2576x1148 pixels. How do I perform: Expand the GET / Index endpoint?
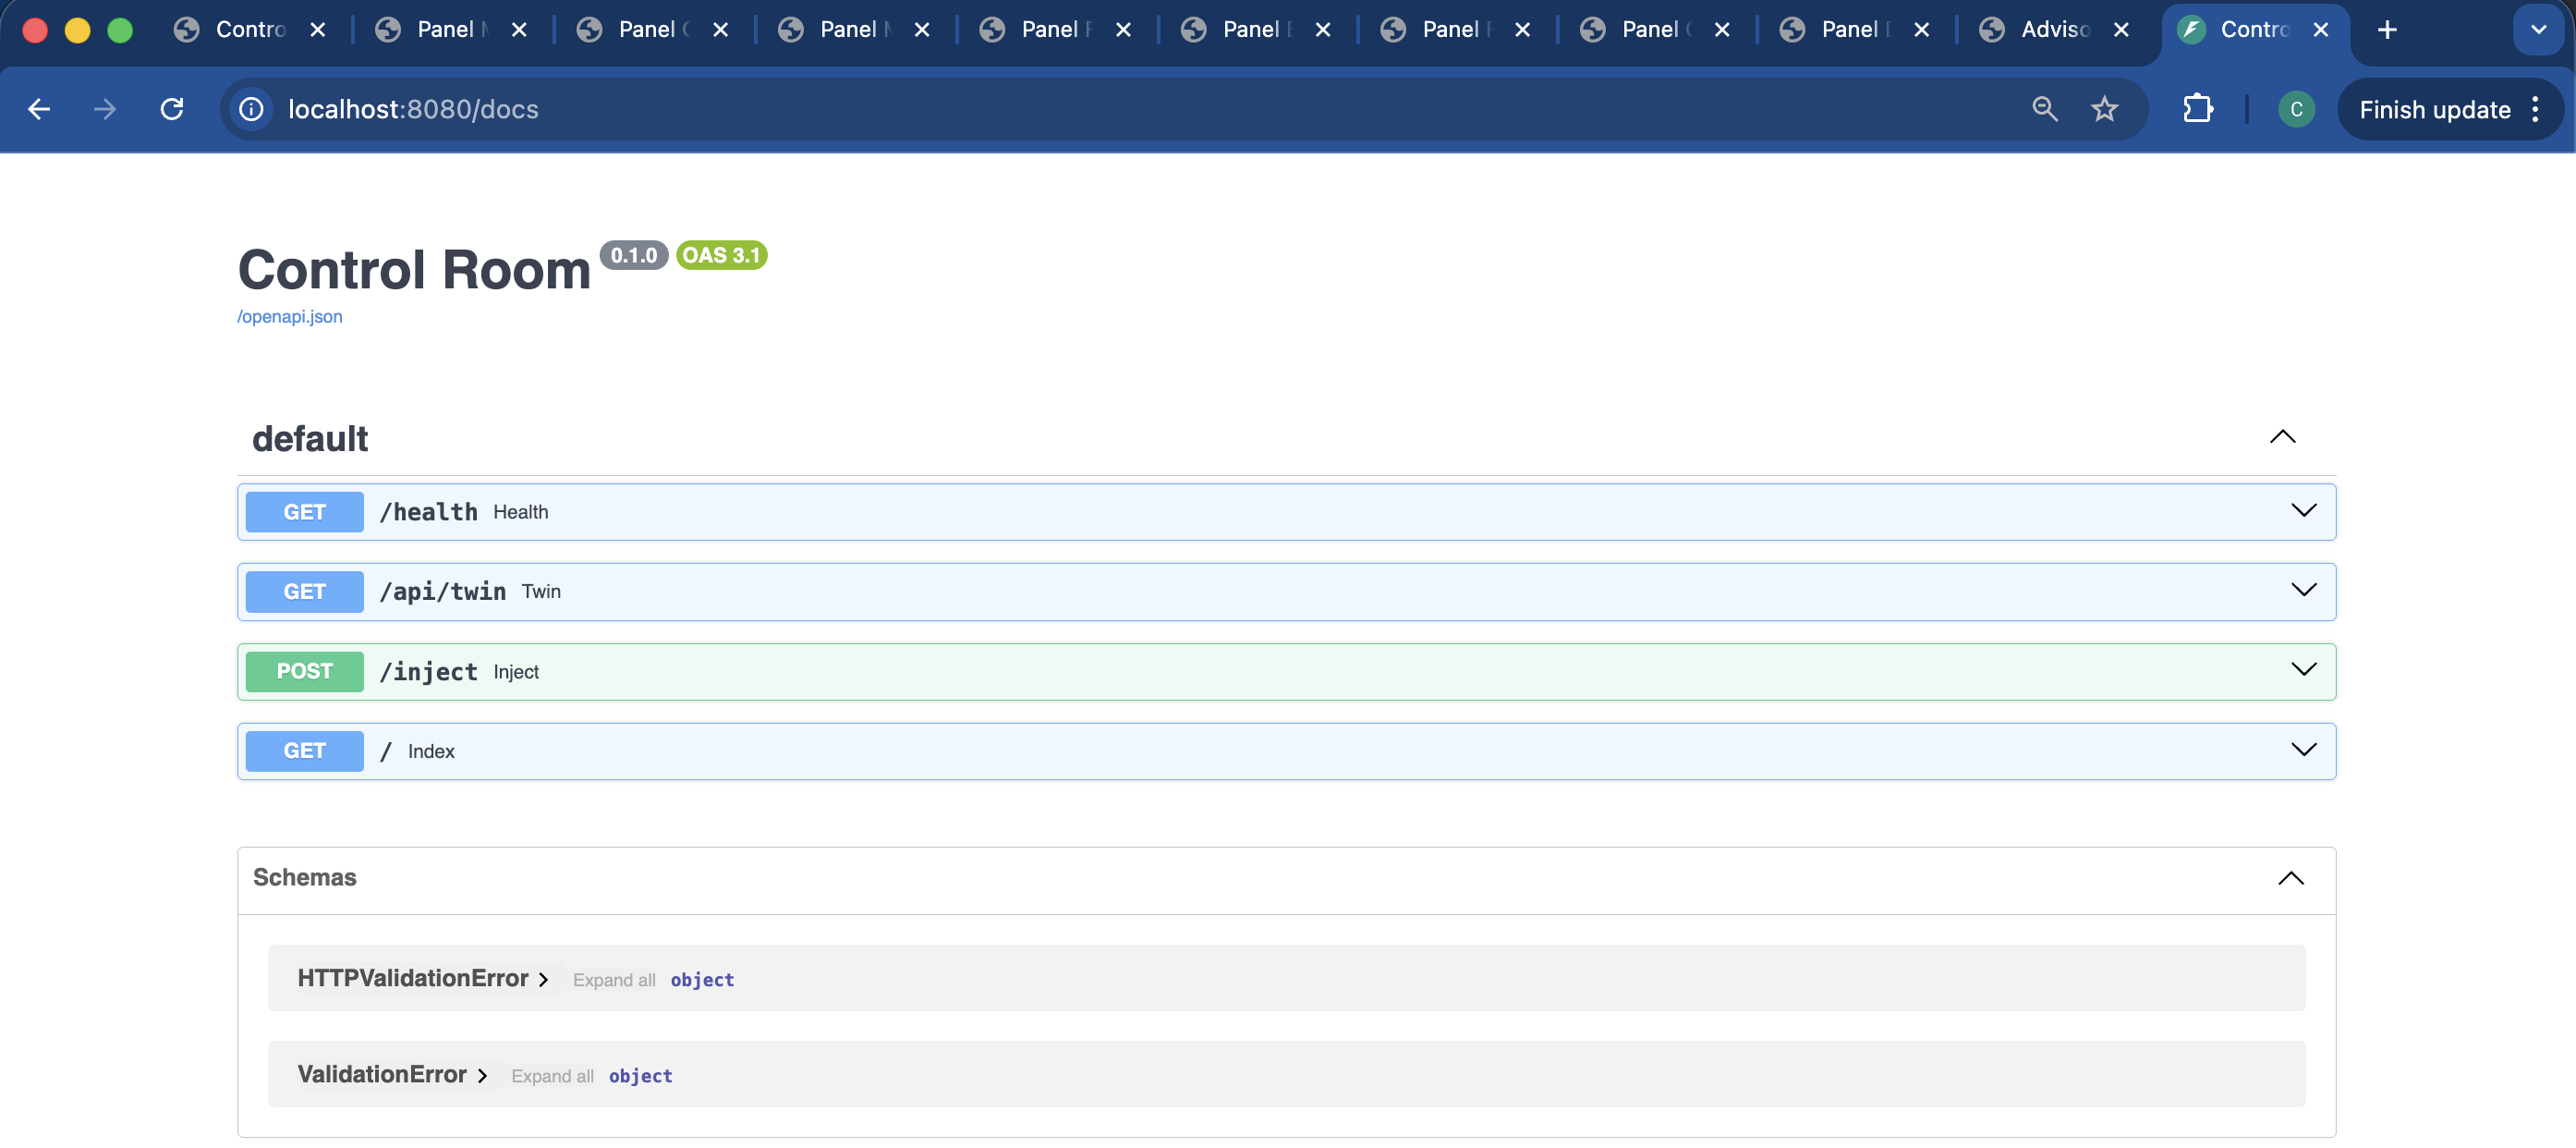[x=1286, y=751]
